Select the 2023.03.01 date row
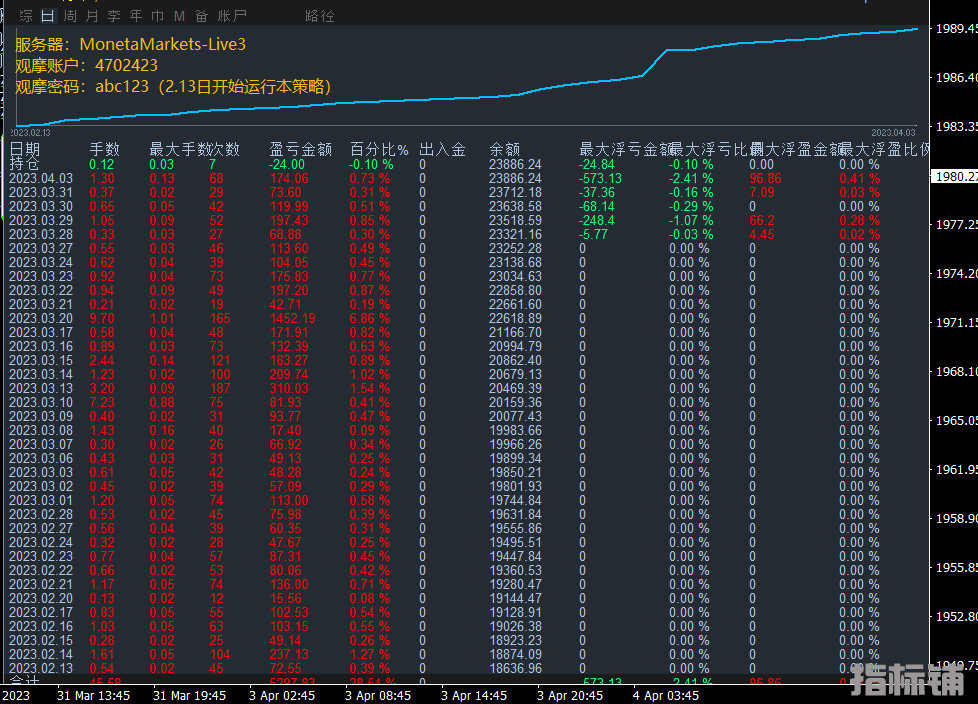Viewport: 978px width, 704px height. click(x=41, y=501)
